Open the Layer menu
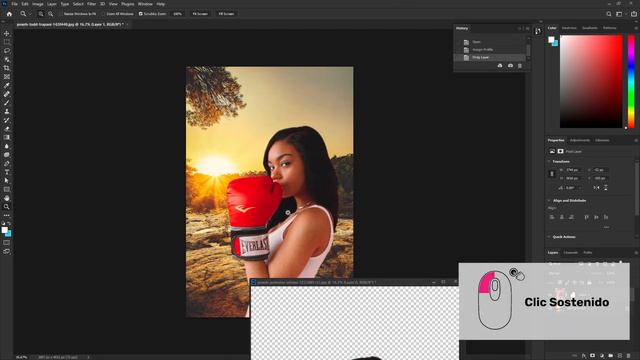The image size is (640, 360). coord(52,4)
